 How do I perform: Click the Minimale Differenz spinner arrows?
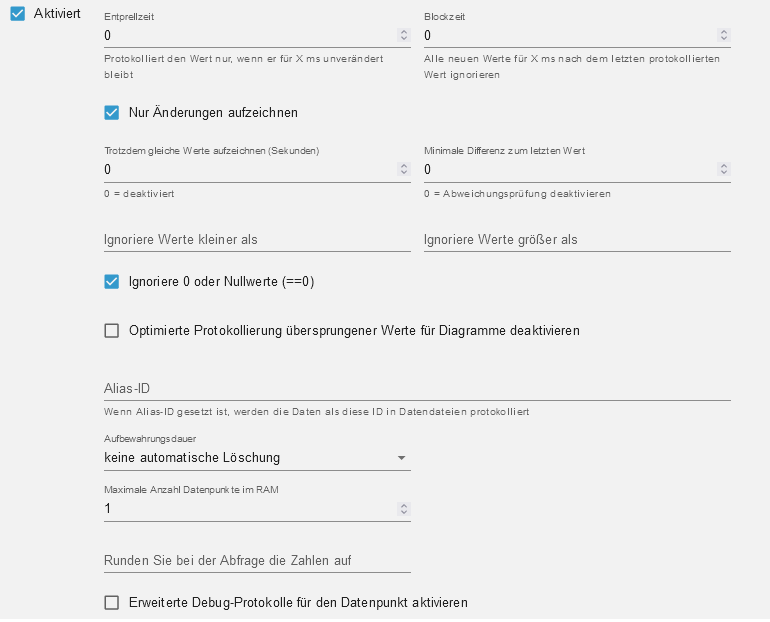(724, 169)
